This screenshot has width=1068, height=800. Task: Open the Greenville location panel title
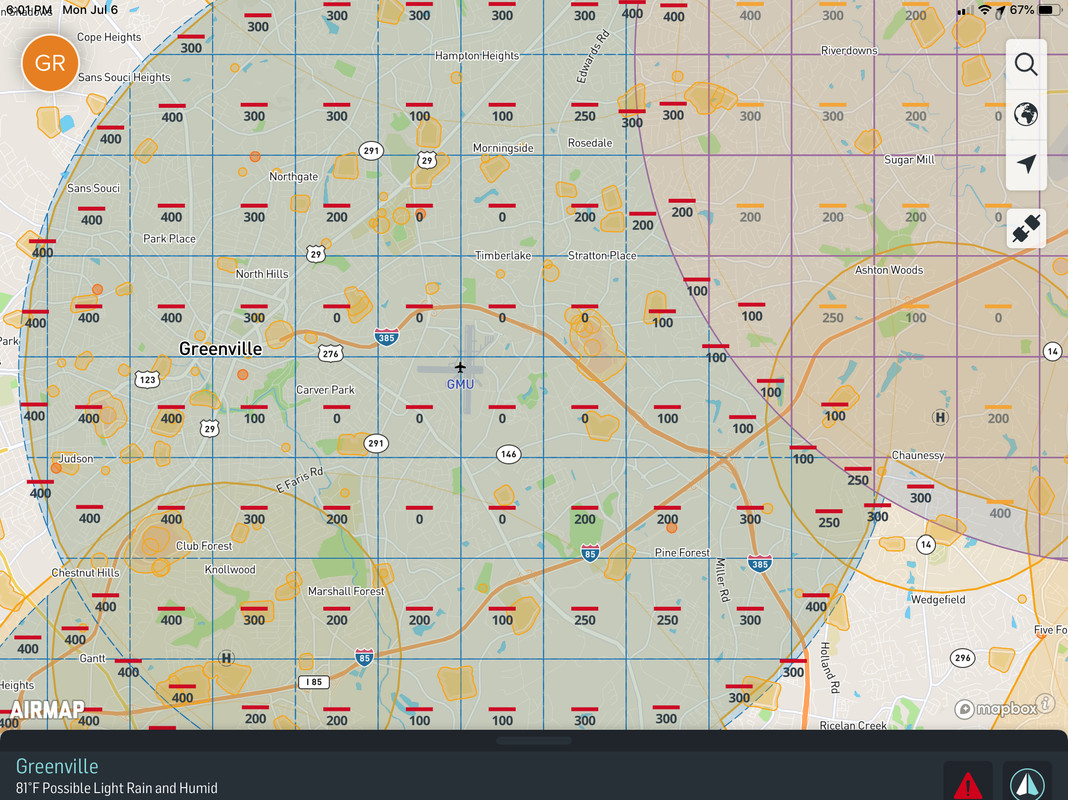(57, 766)
